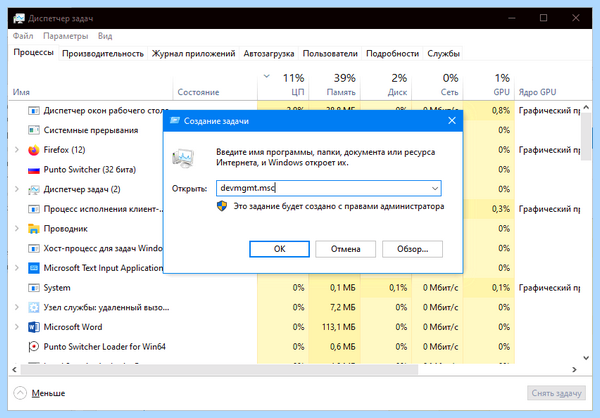Switch to the Подробности tab
600x418 pixels.
(393, 54)
